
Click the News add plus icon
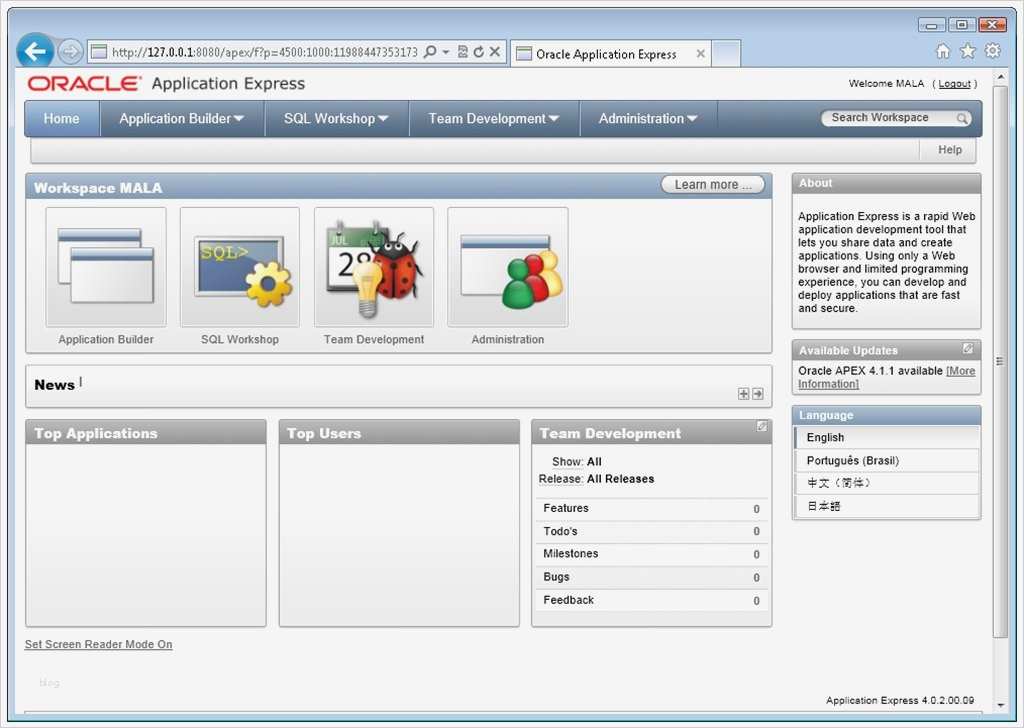click(743, 394)
